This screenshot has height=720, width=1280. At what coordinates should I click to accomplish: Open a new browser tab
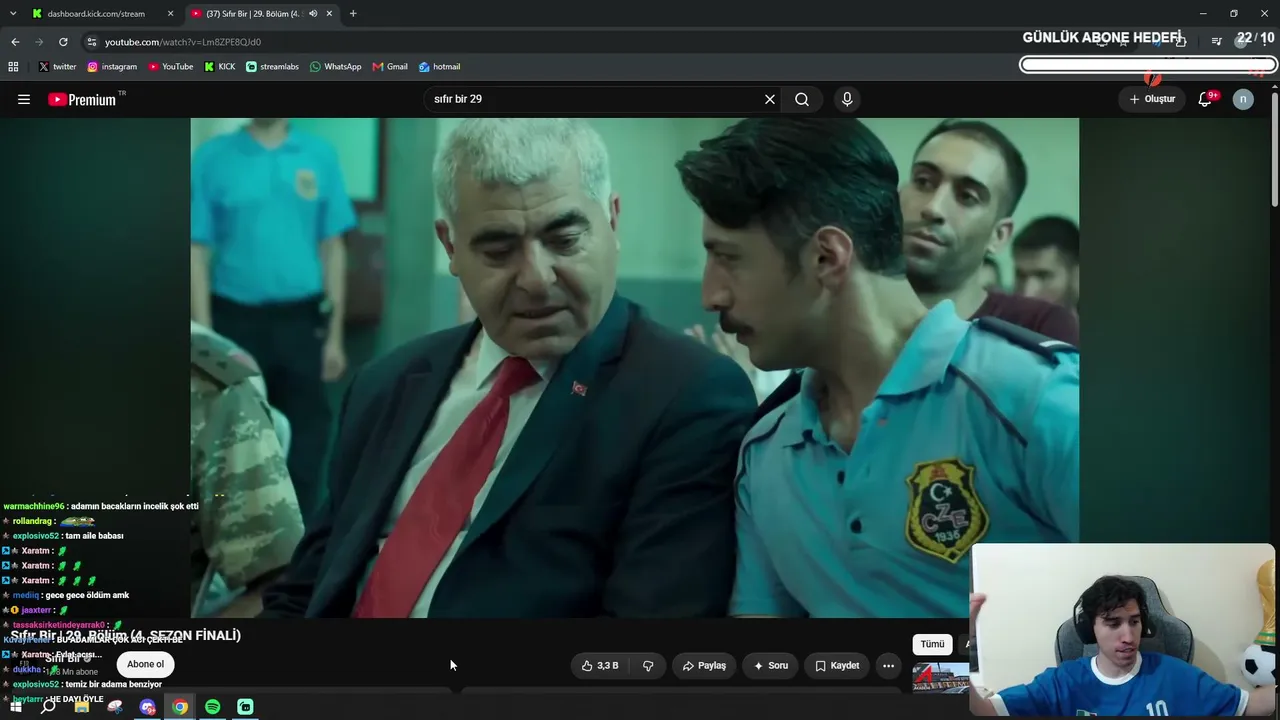pos(353,14)
